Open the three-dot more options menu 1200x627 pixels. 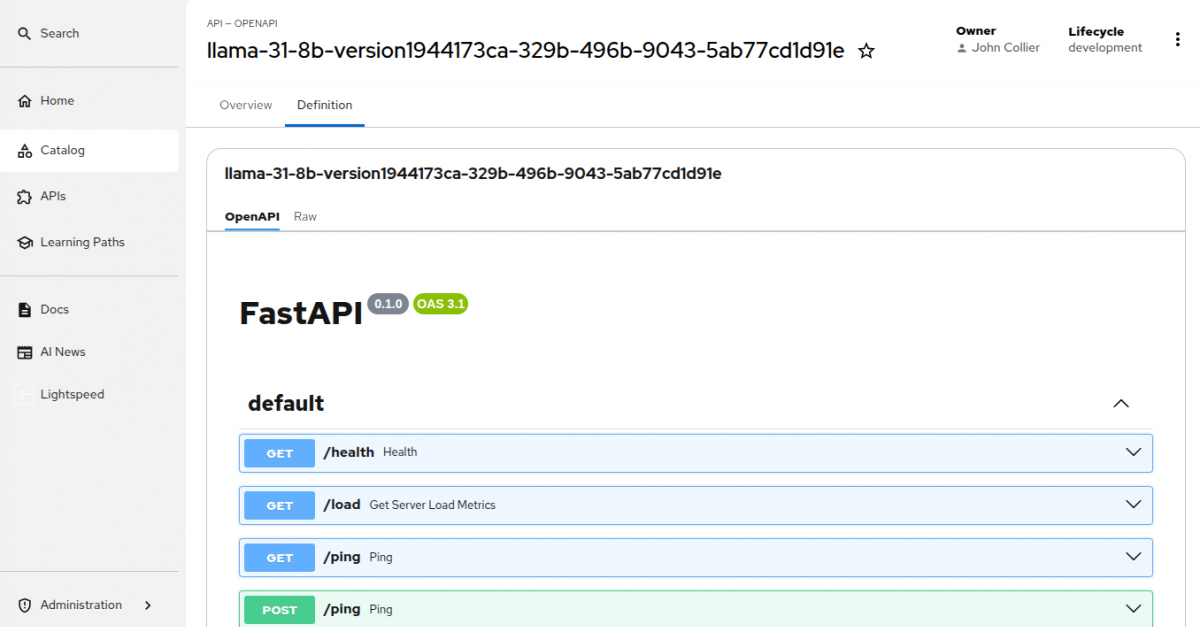click(x=1177, y=40)
